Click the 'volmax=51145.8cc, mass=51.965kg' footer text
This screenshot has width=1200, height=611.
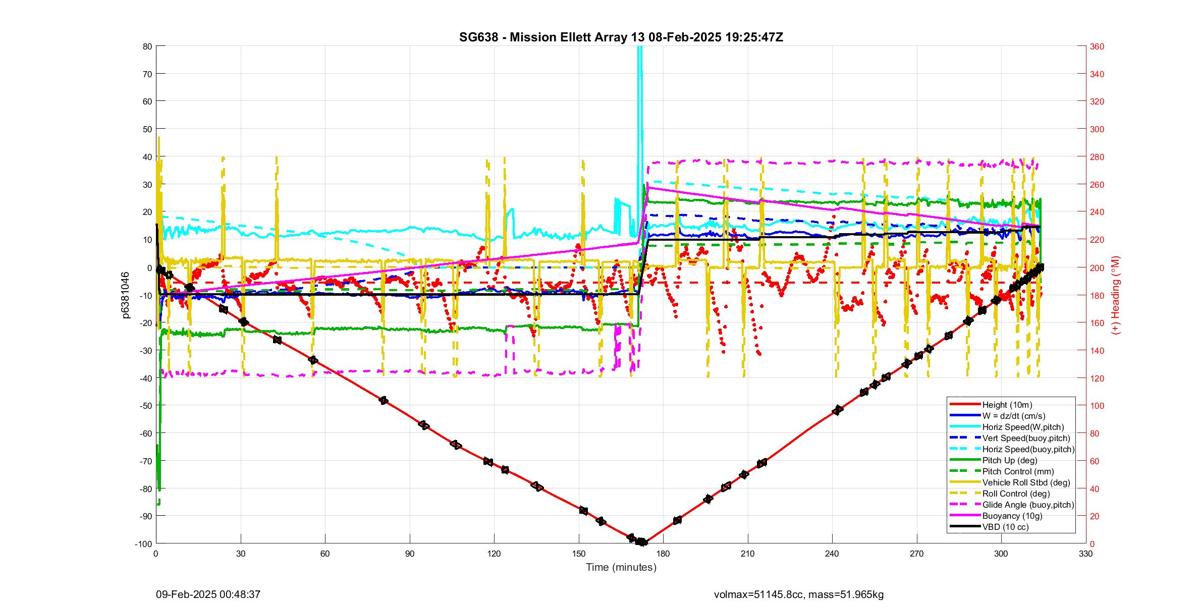pos(799,594)
